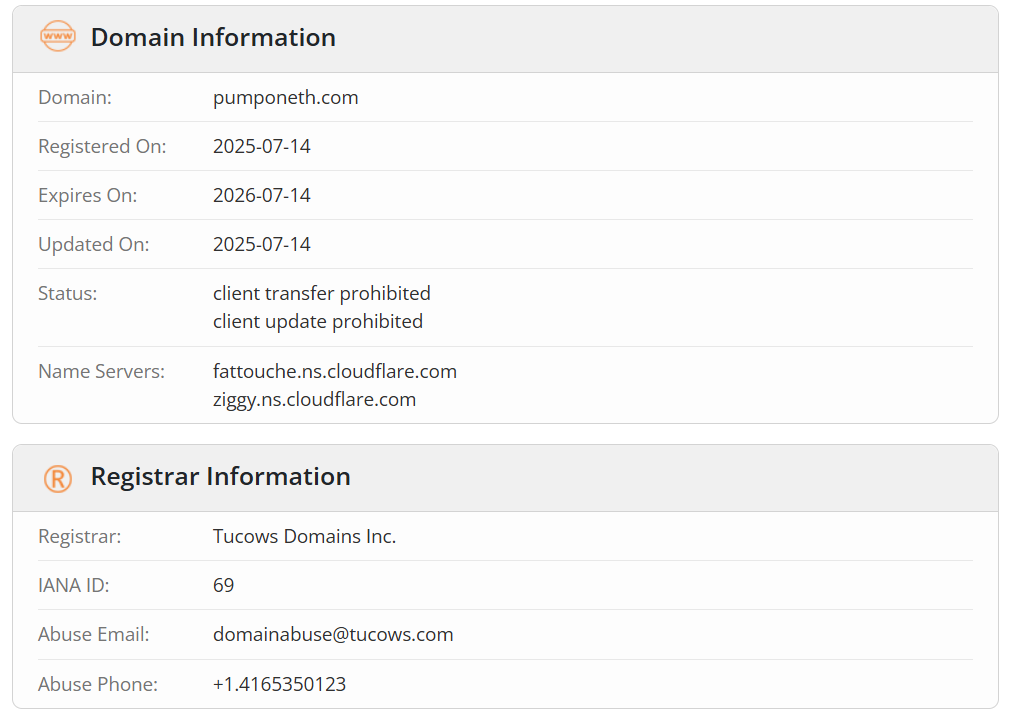1010x715 pixels.
Task: Click abuse phone +1.4165350123
Action: pos(280,684)
